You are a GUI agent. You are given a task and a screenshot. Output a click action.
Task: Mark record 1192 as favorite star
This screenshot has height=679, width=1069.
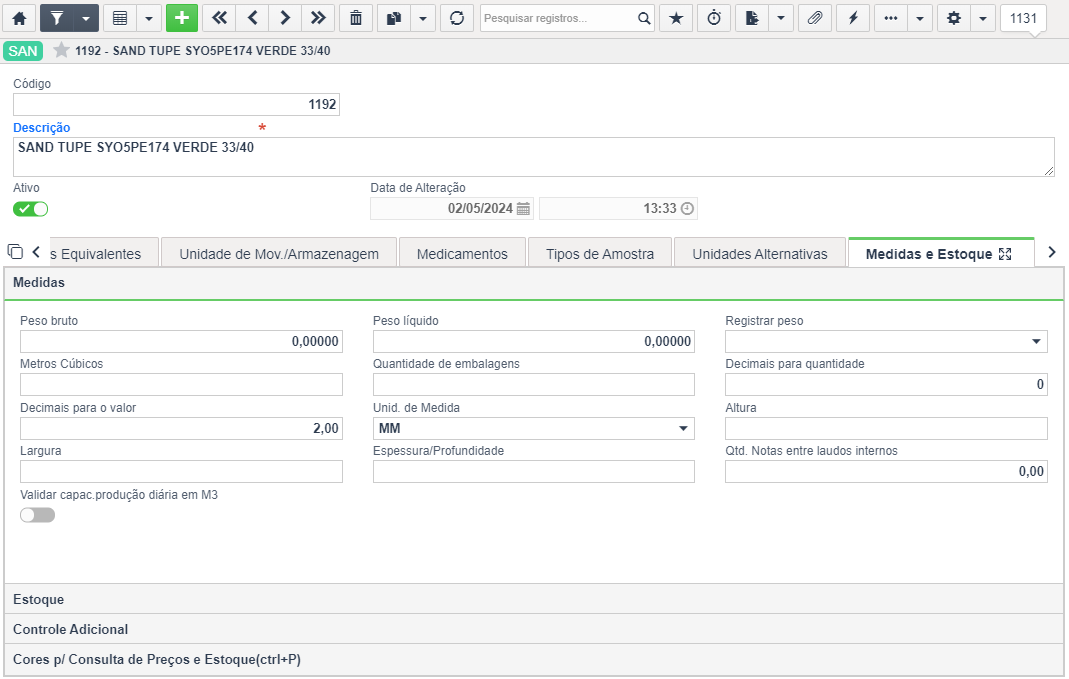point(61,50)
